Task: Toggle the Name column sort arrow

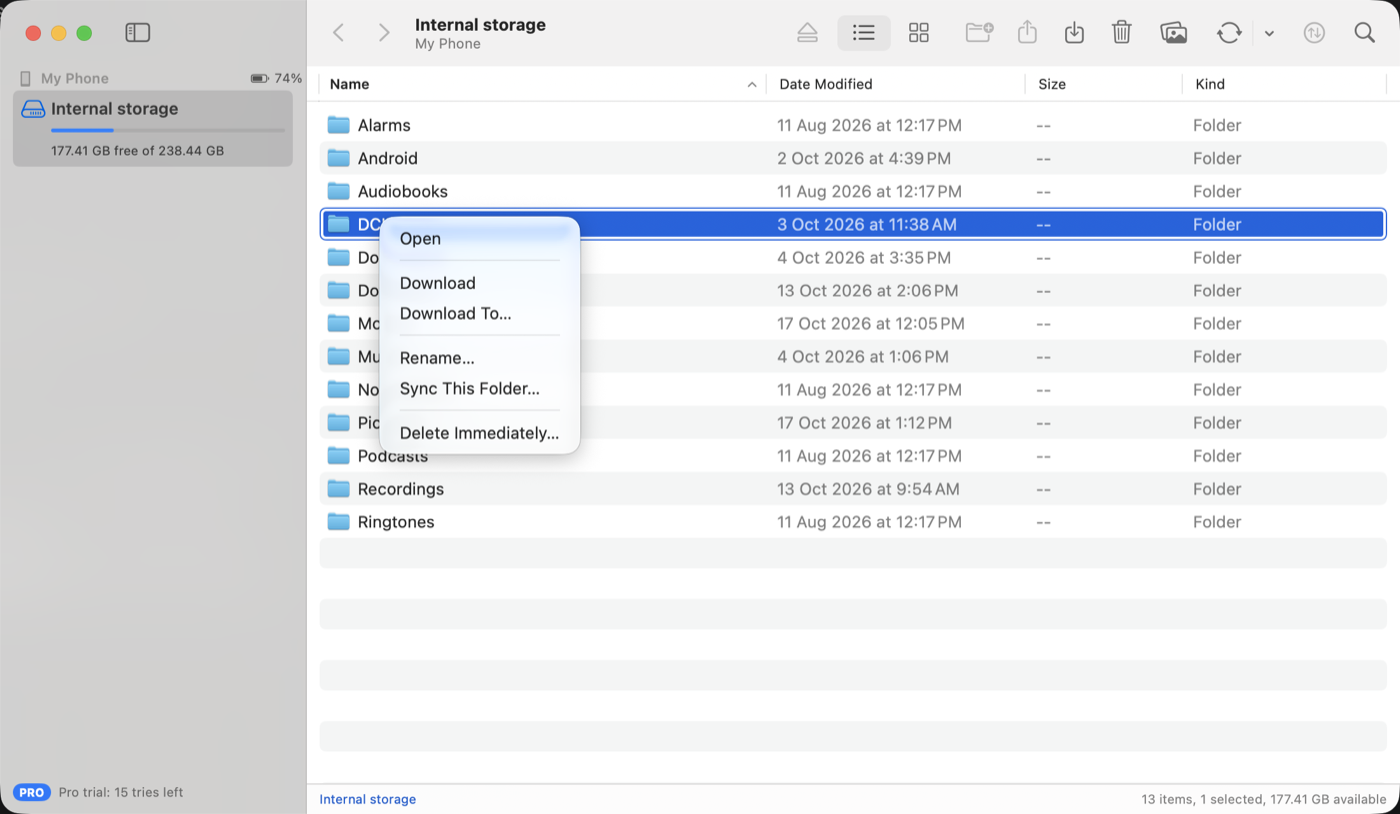Action: tap(752, 85)
